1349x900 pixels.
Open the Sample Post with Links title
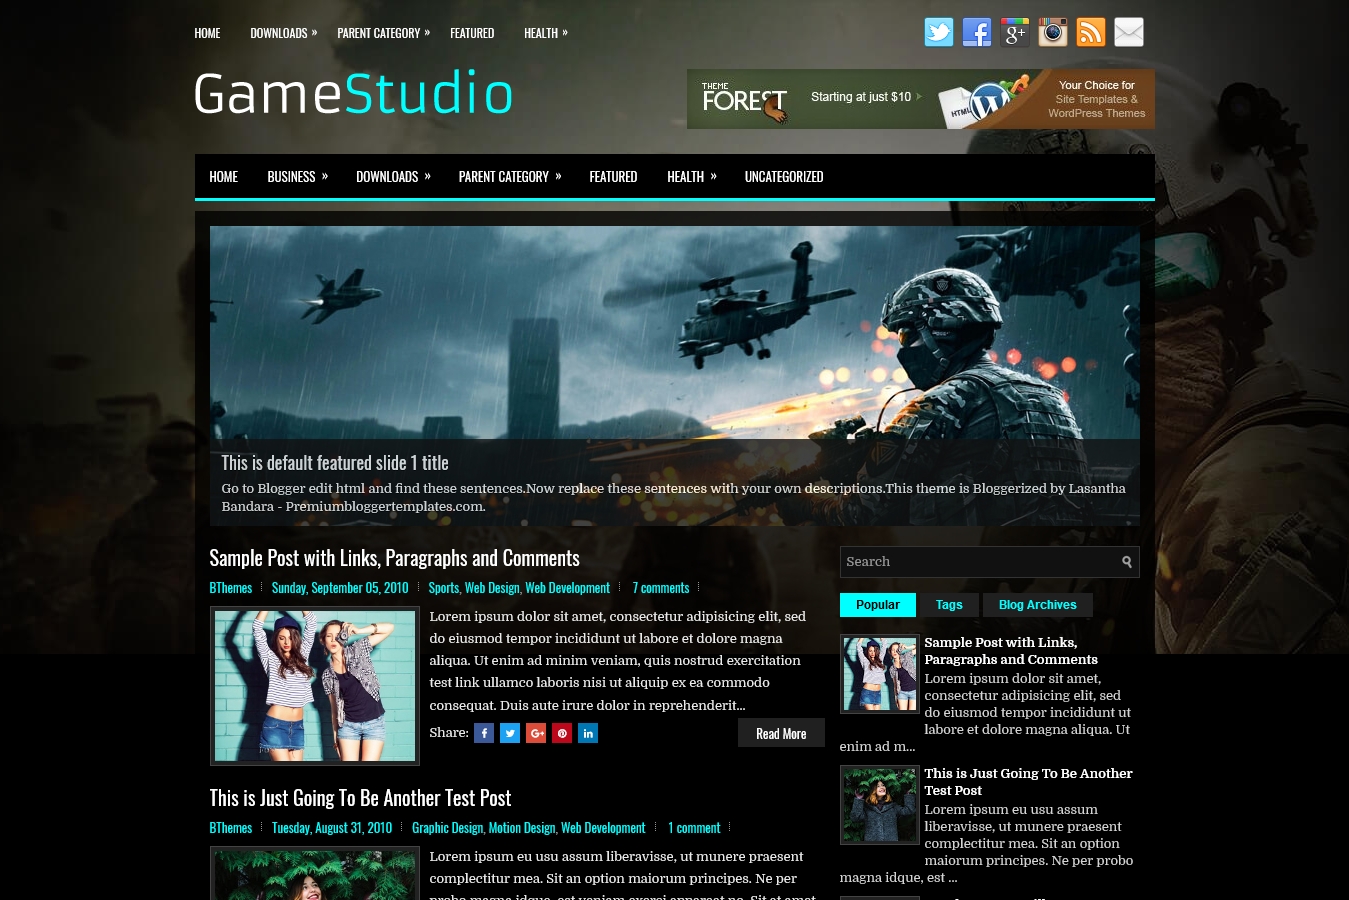[394, 558]
